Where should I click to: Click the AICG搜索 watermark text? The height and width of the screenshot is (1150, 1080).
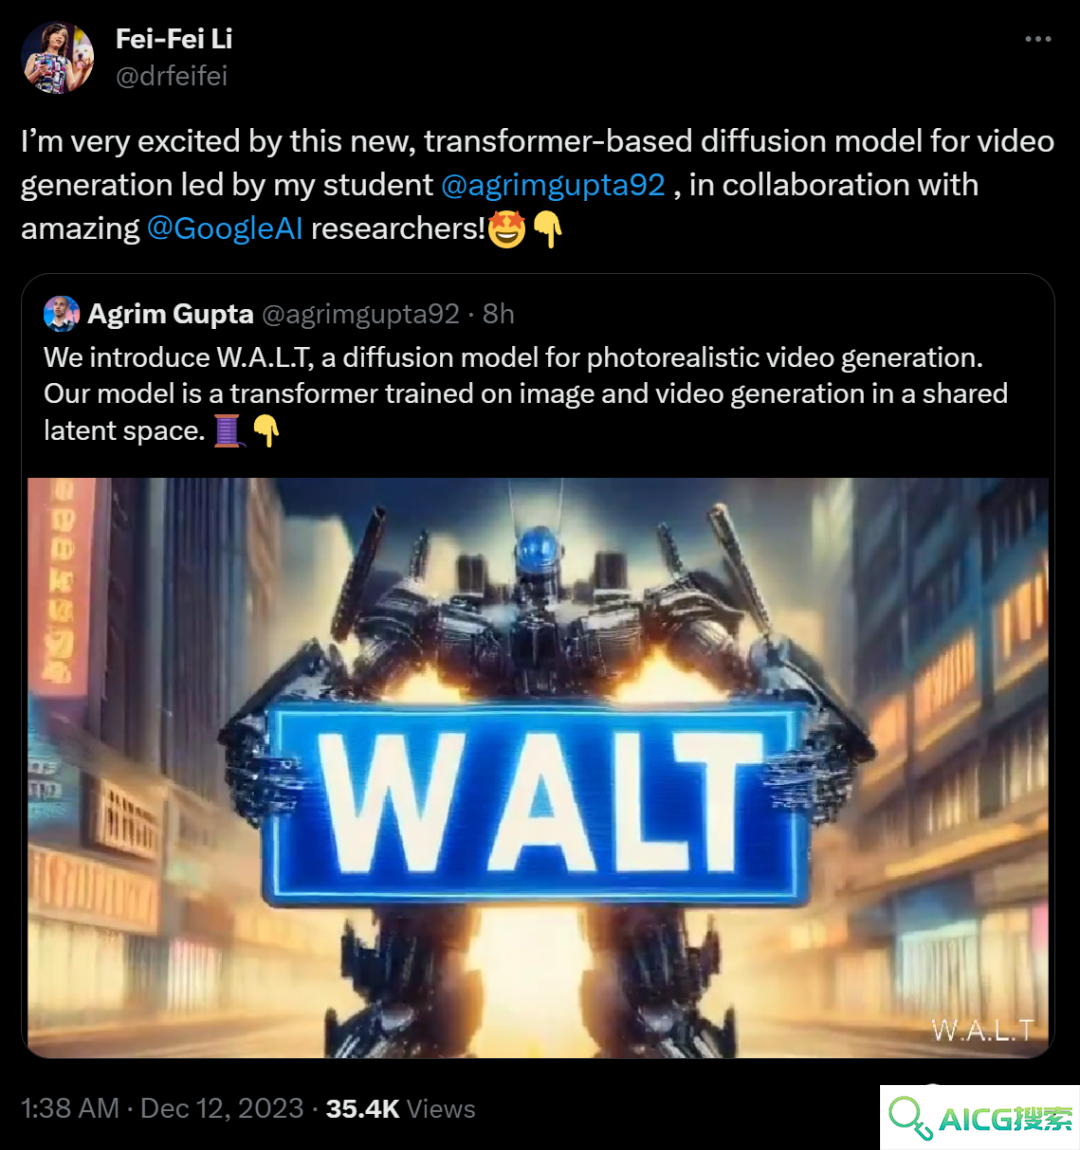1005,1119
